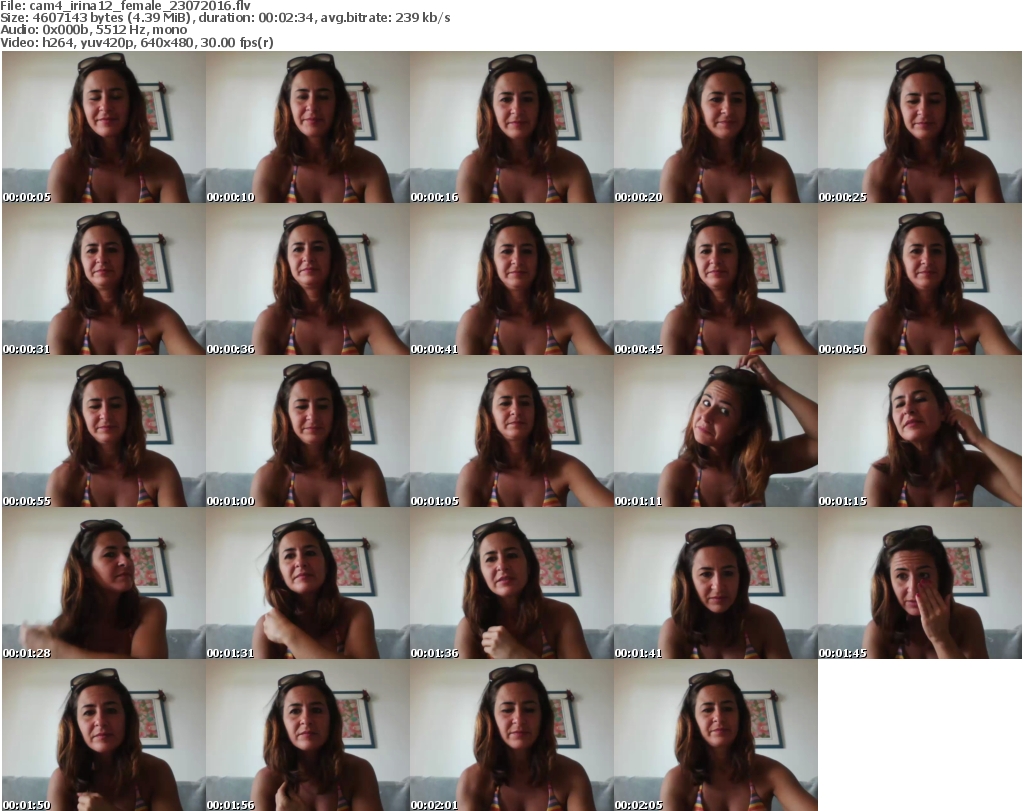Open the frame timestamped 00:00:31
1024x811 pixels.
[104, 279]
